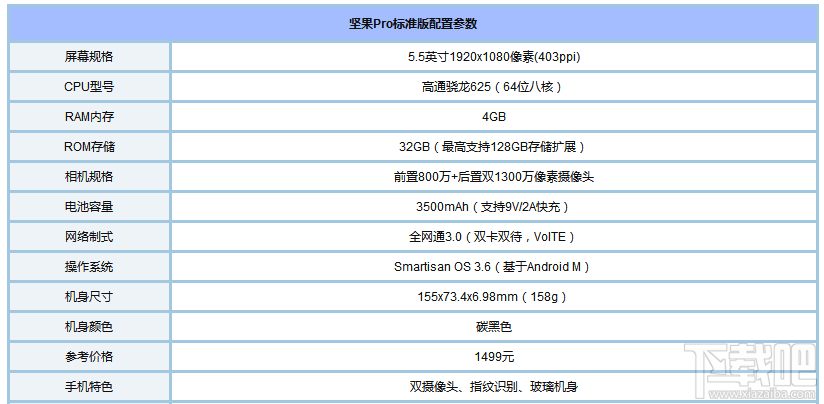Select the 4GB value cell
Image resolution: width=824 pixels, height=404 pixels.
494,117
